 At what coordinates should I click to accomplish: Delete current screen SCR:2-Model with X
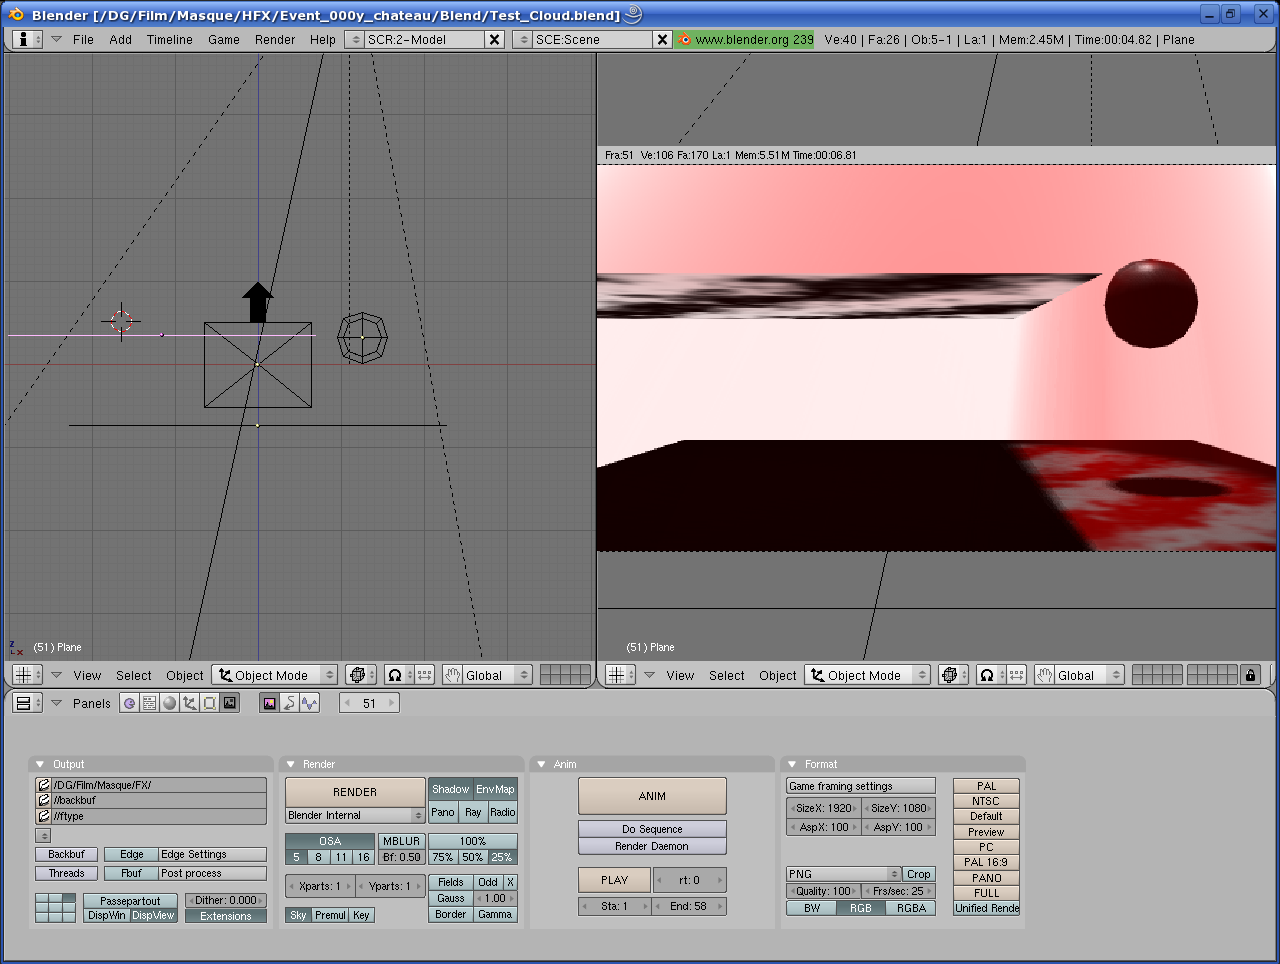click(x=494, y=39)
